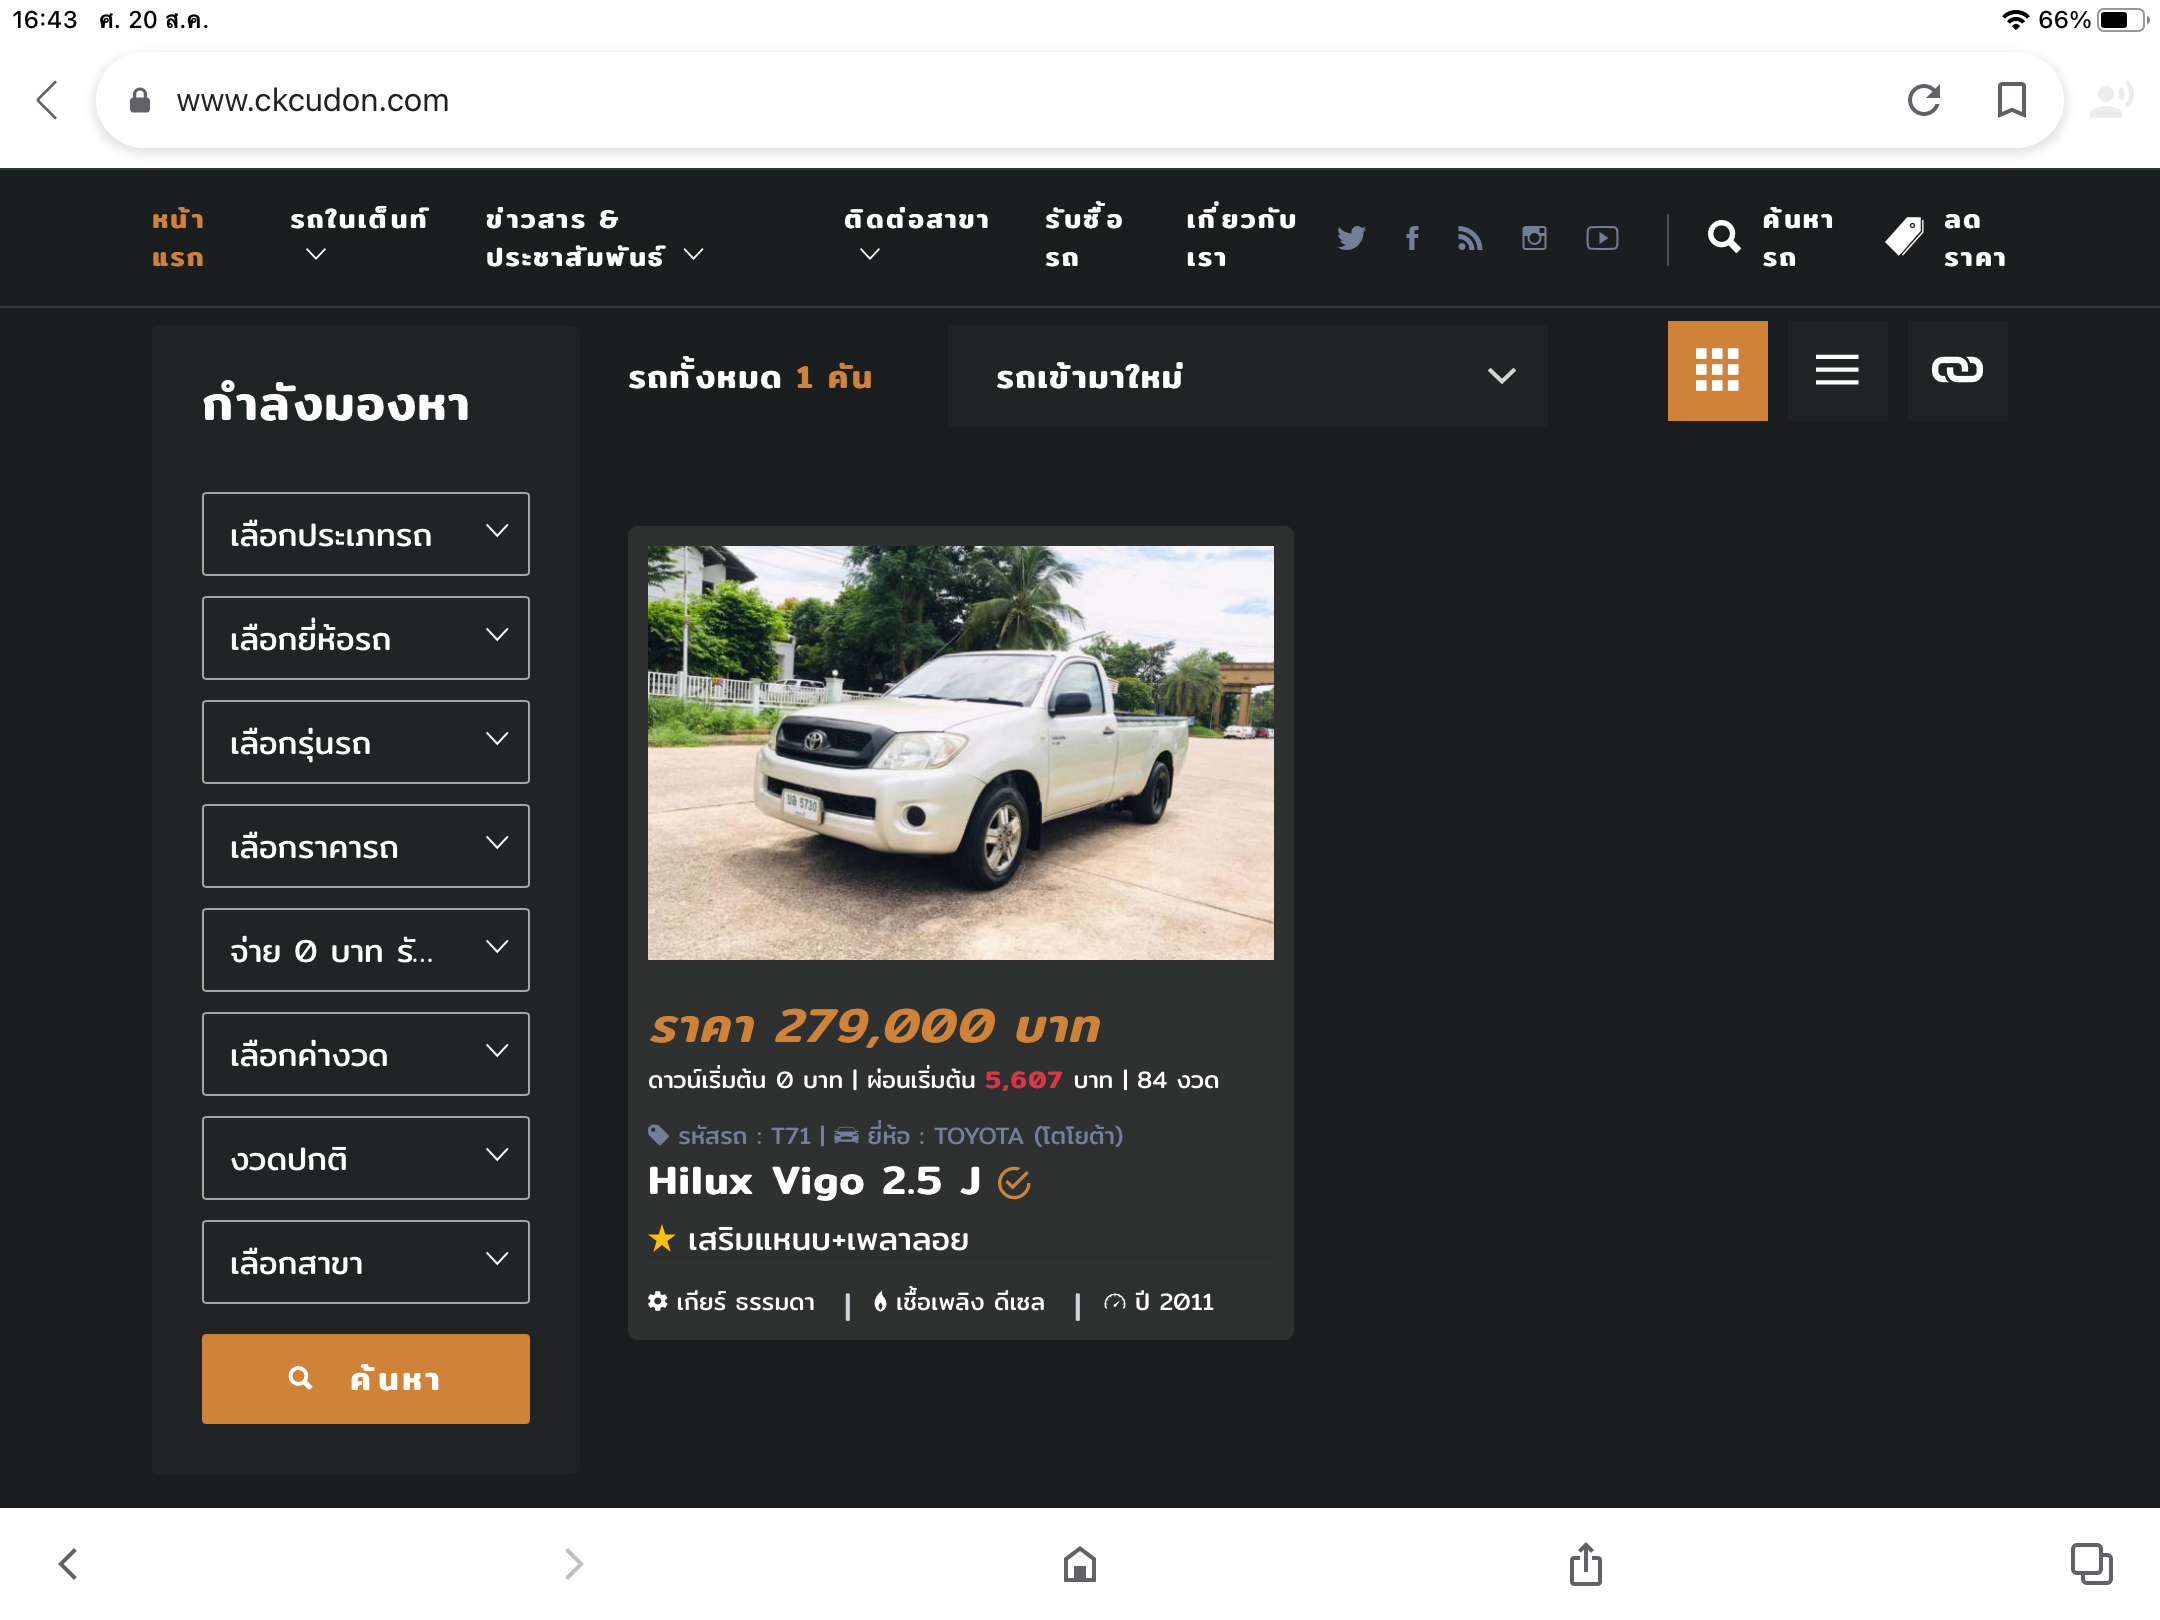The width and height of the screenshot is (2160, 1620).
Task: Click the price tag discount icon
Action: coord(1904,237)
